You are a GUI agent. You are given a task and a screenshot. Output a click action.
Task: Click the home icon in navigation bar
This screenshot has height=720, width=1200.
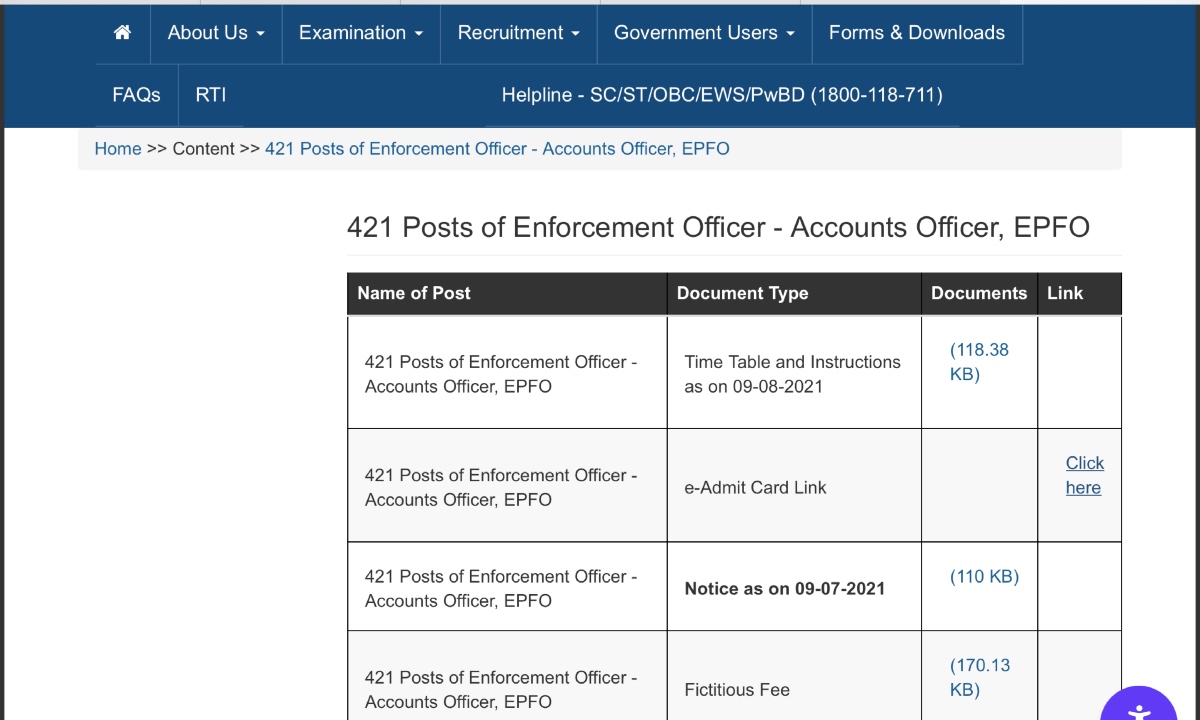pyautogui.click(x=123, y=33)
